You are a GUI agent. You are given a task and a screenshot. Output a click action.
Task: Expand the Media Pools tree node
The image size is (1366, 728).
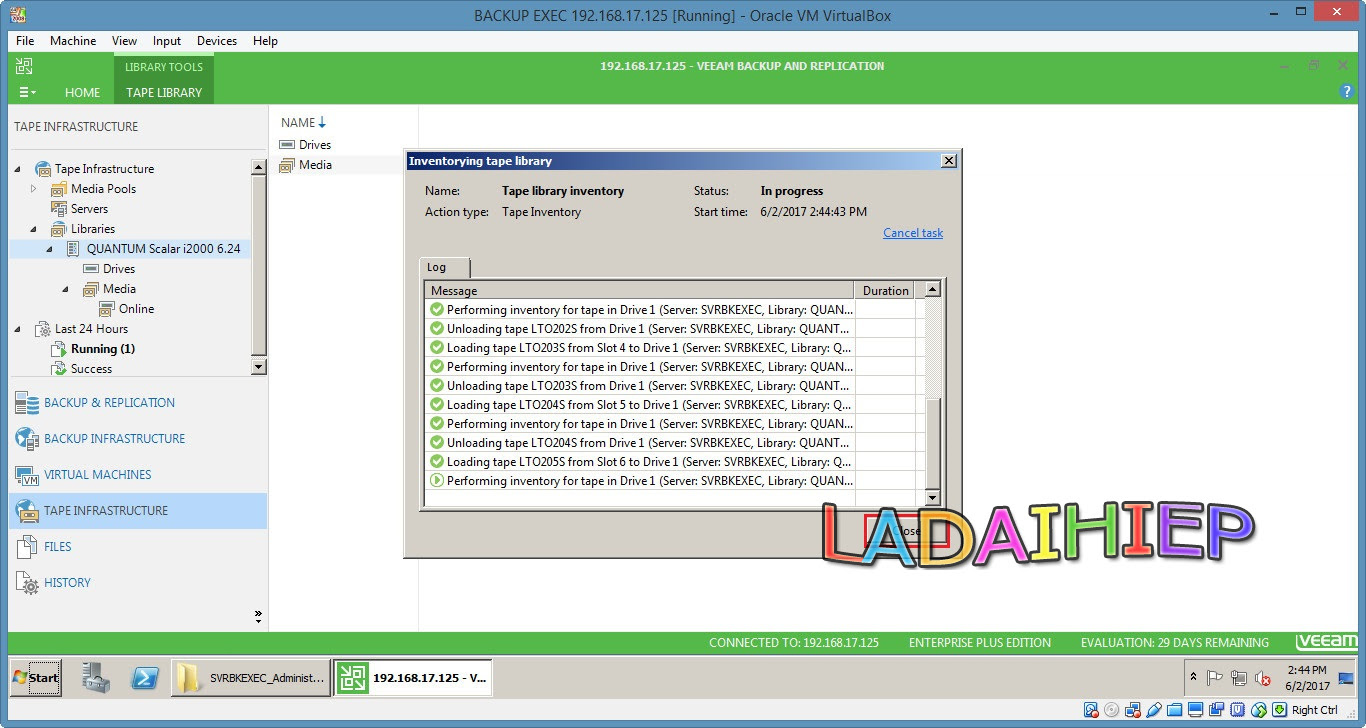click(34, 189)
